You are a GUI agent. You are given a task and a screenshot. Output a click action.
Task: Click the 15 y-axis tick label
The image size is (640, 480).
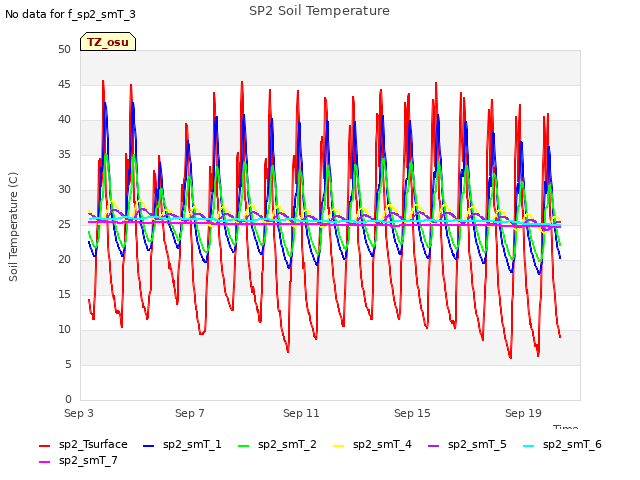coord(64,294)
